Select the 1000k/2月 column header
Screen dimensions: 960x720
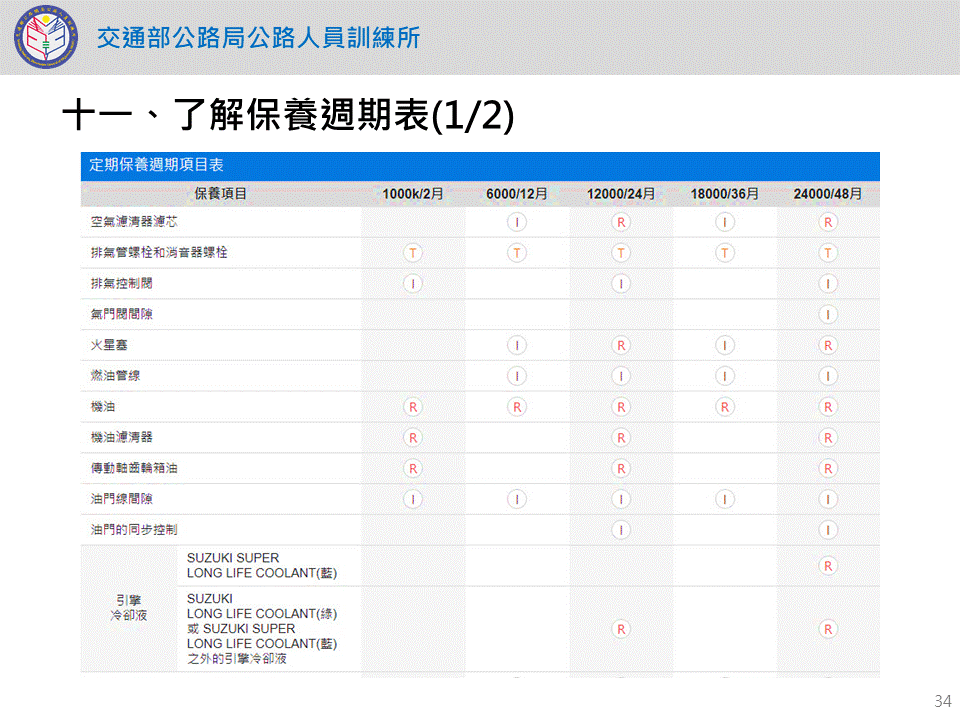coord(413,194)
